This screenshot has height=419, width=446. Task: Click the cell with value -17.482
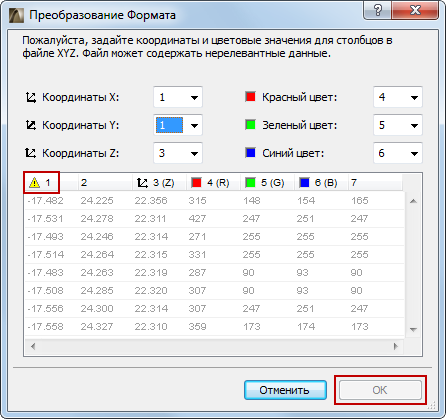click(45, 201)
